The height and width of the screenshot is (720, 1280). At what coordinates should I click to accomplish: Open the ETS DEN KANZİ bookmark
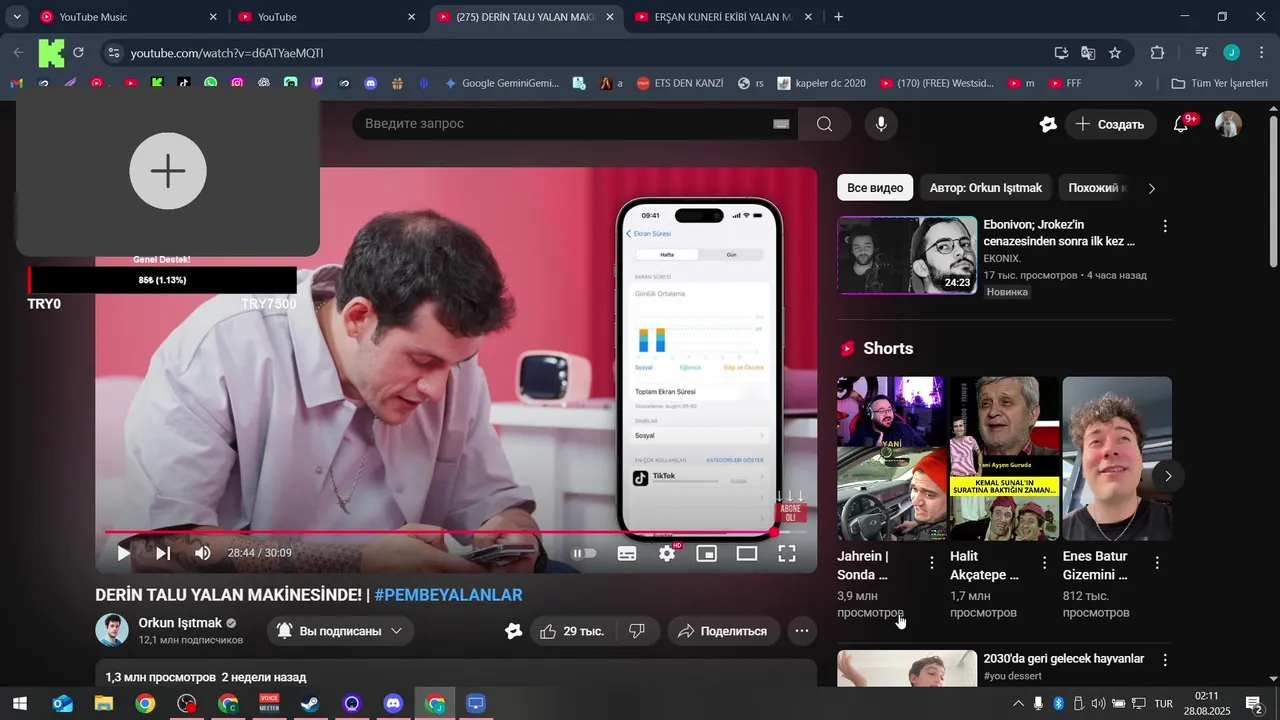(x=680, y=84)
